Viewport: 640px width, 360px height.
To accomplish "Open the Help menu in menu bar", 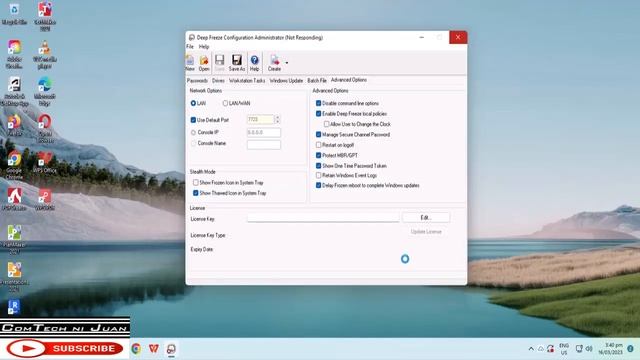I will [204, 47].
